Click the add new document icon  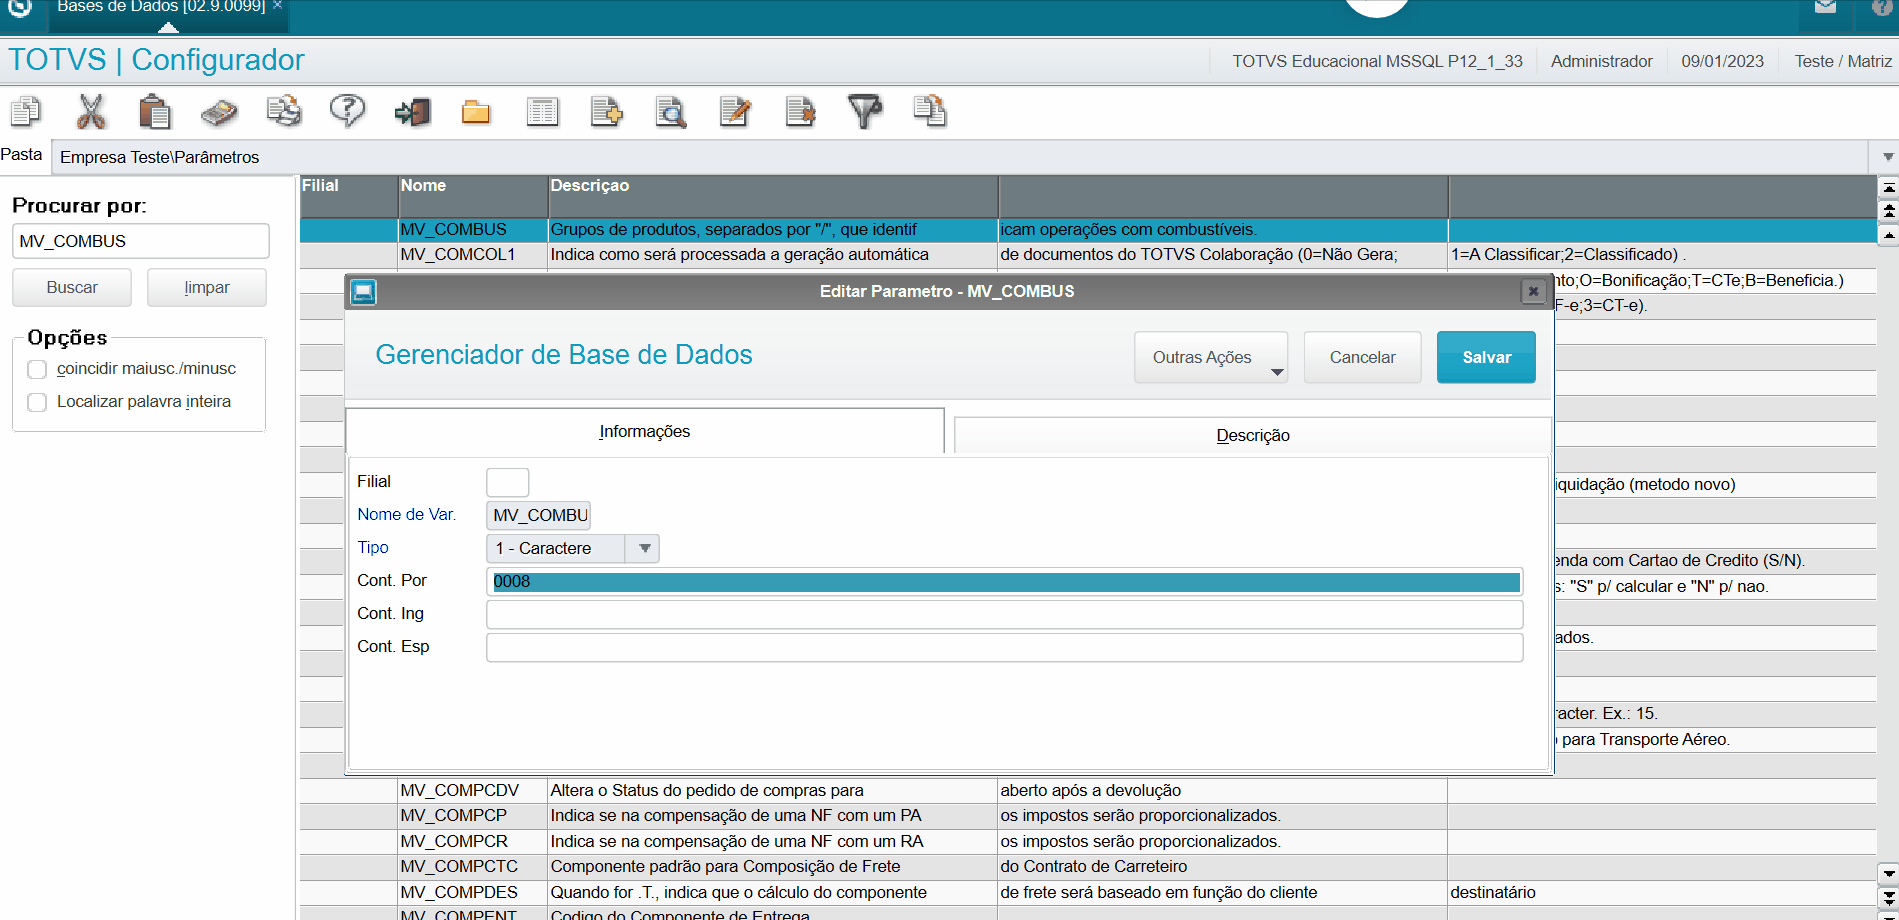606,111
